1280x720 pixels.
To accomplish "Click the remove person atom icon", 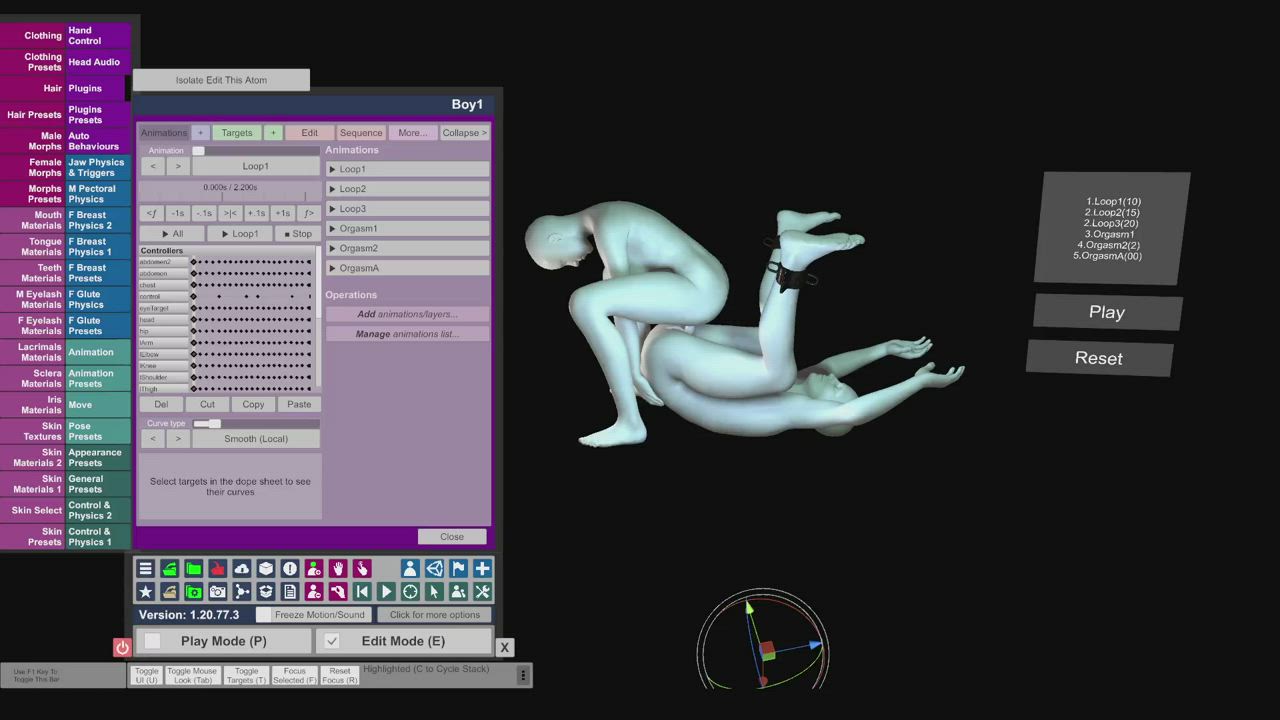I will (x=313, y=592).
